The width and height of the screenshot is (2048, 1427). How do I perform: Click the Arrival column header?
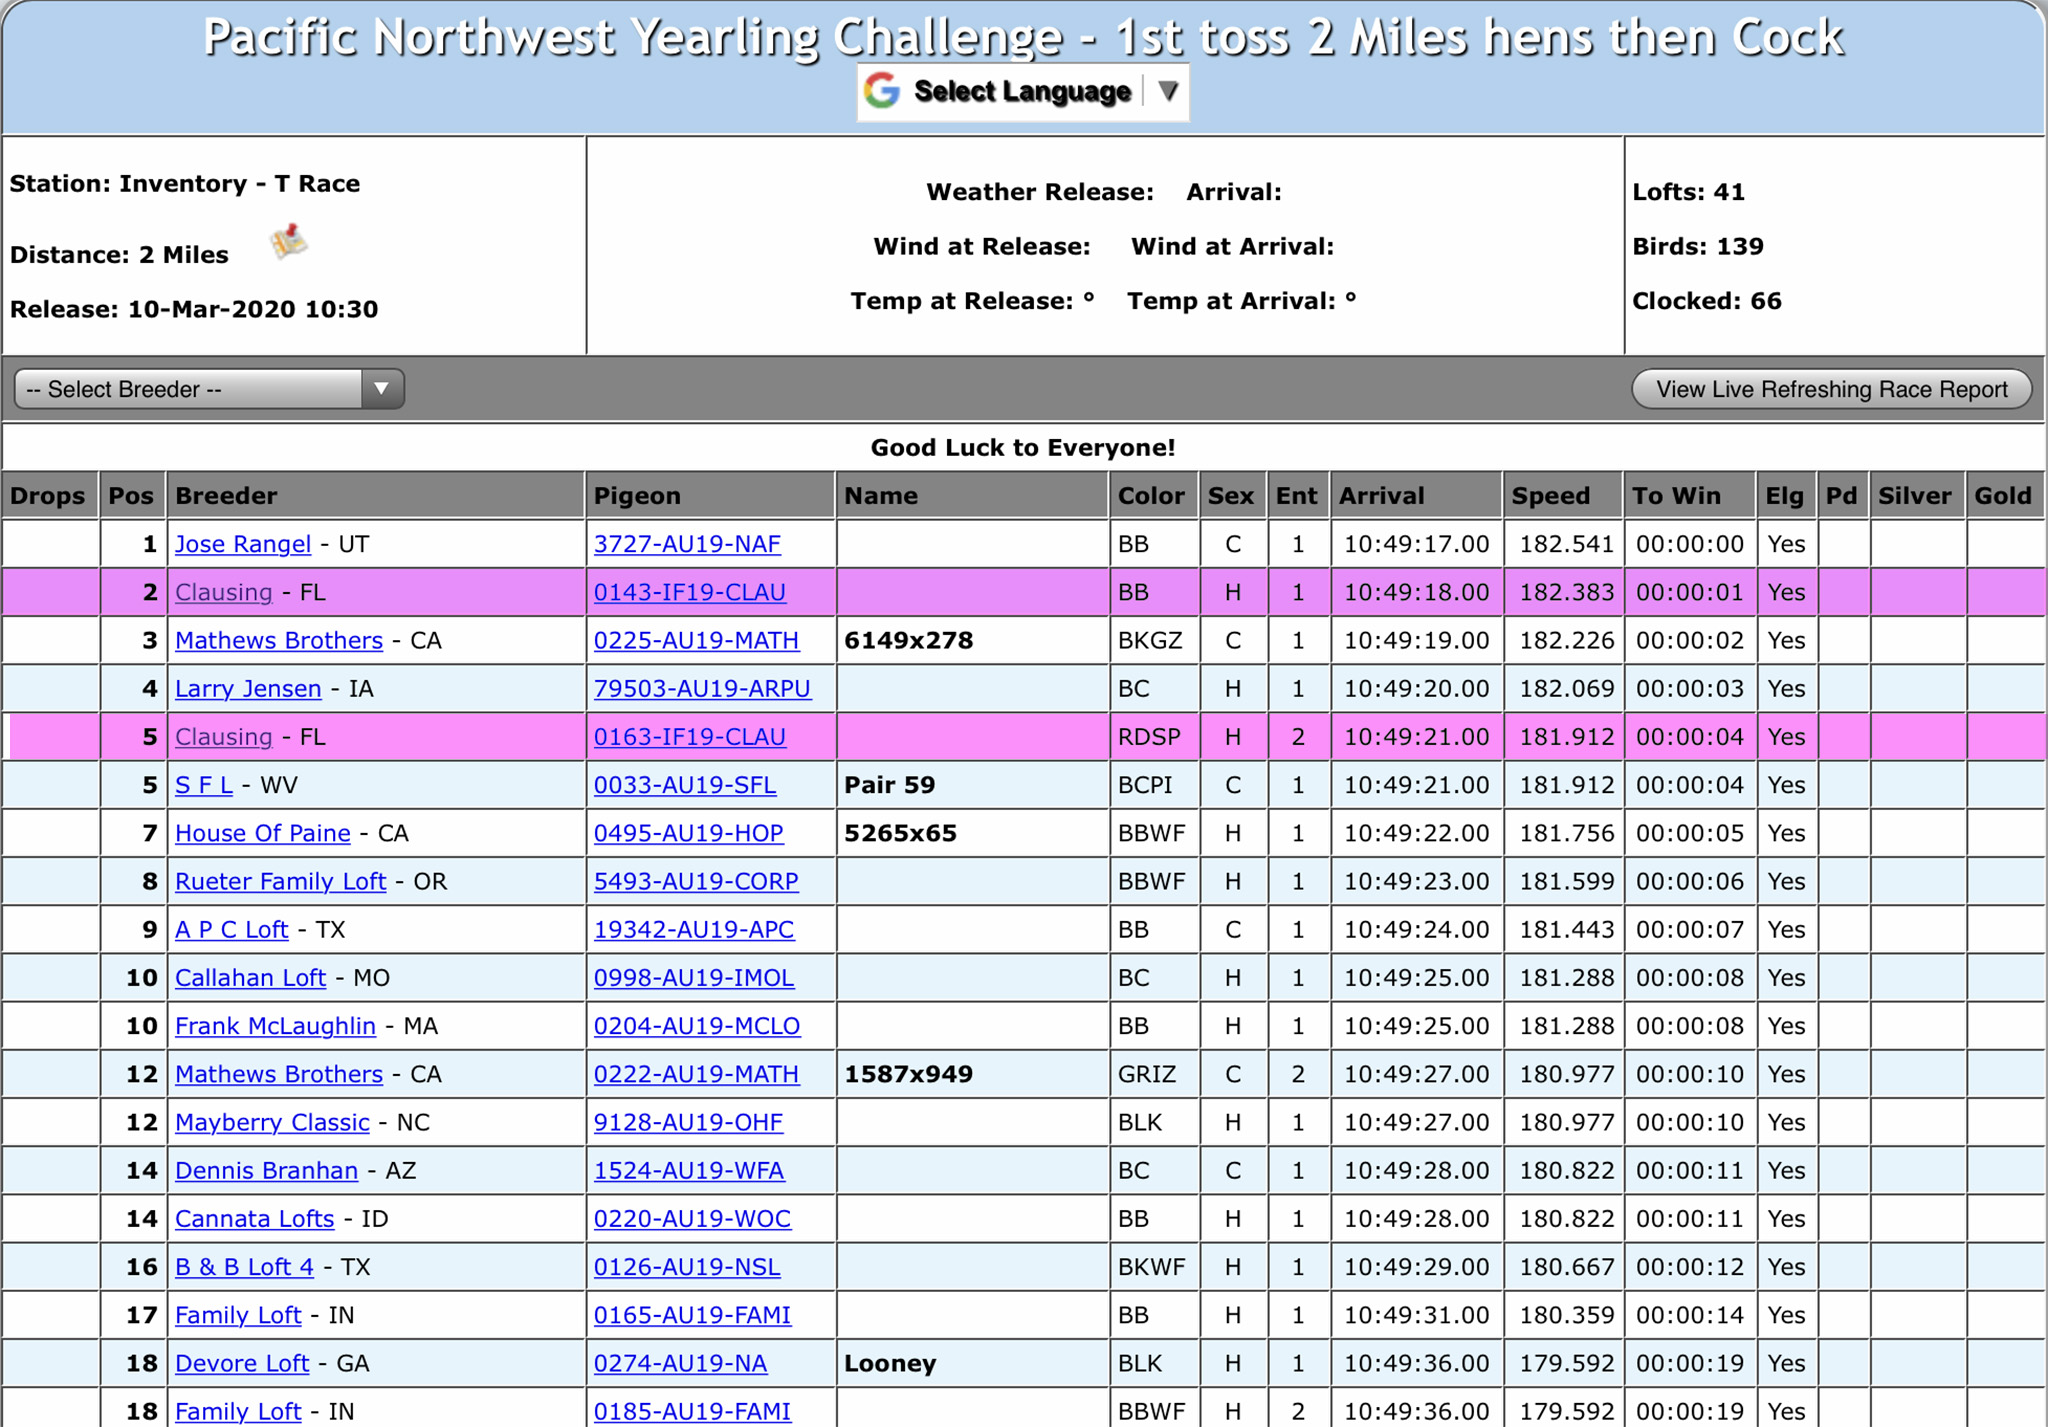[x=1415, y=495]
